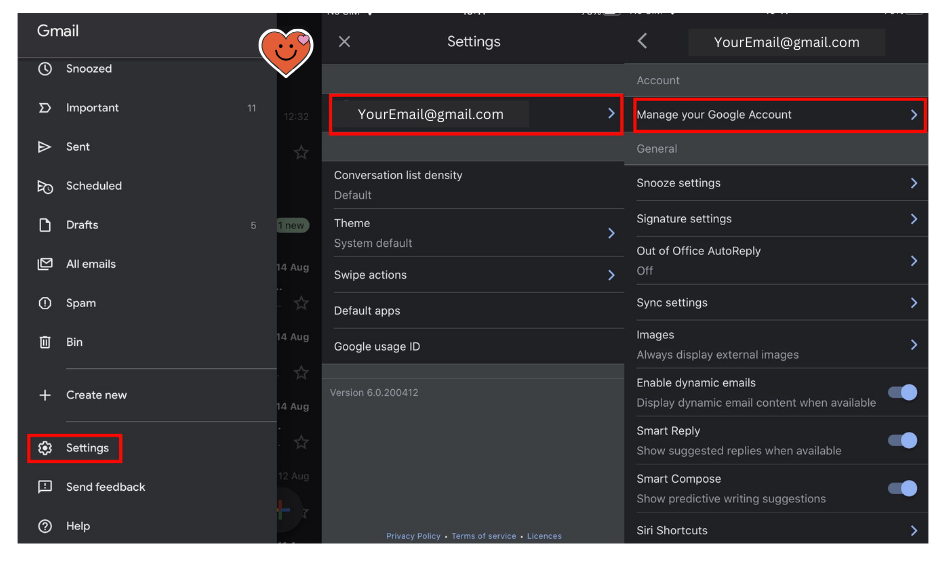Open the Terms of service link

pos(484,536)
